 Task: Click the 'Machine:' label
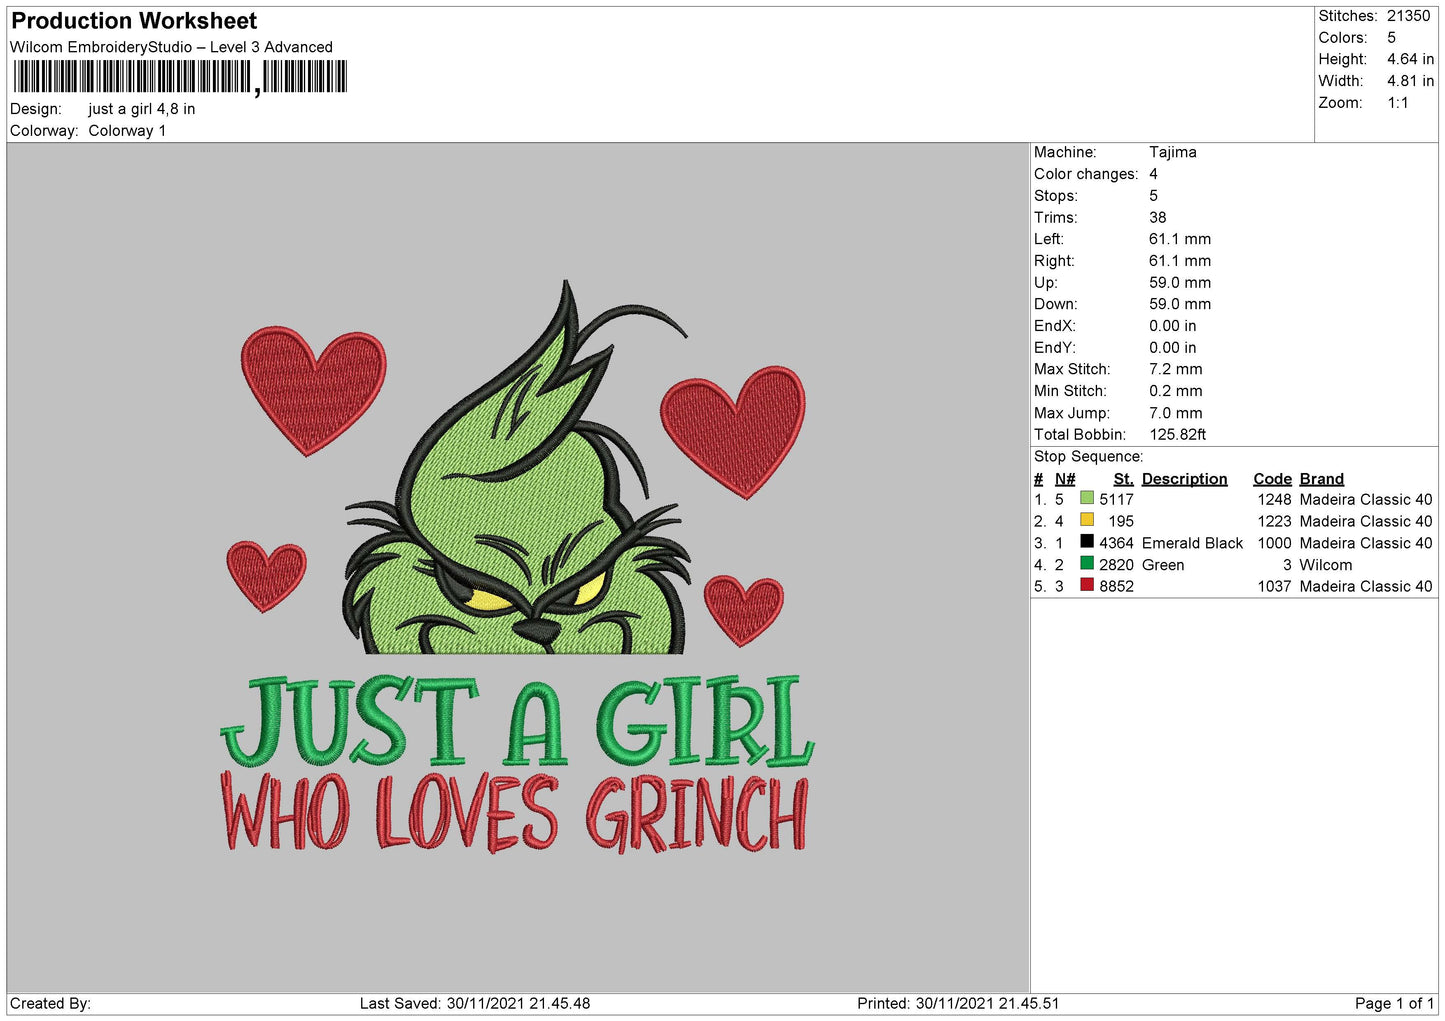1065,152
